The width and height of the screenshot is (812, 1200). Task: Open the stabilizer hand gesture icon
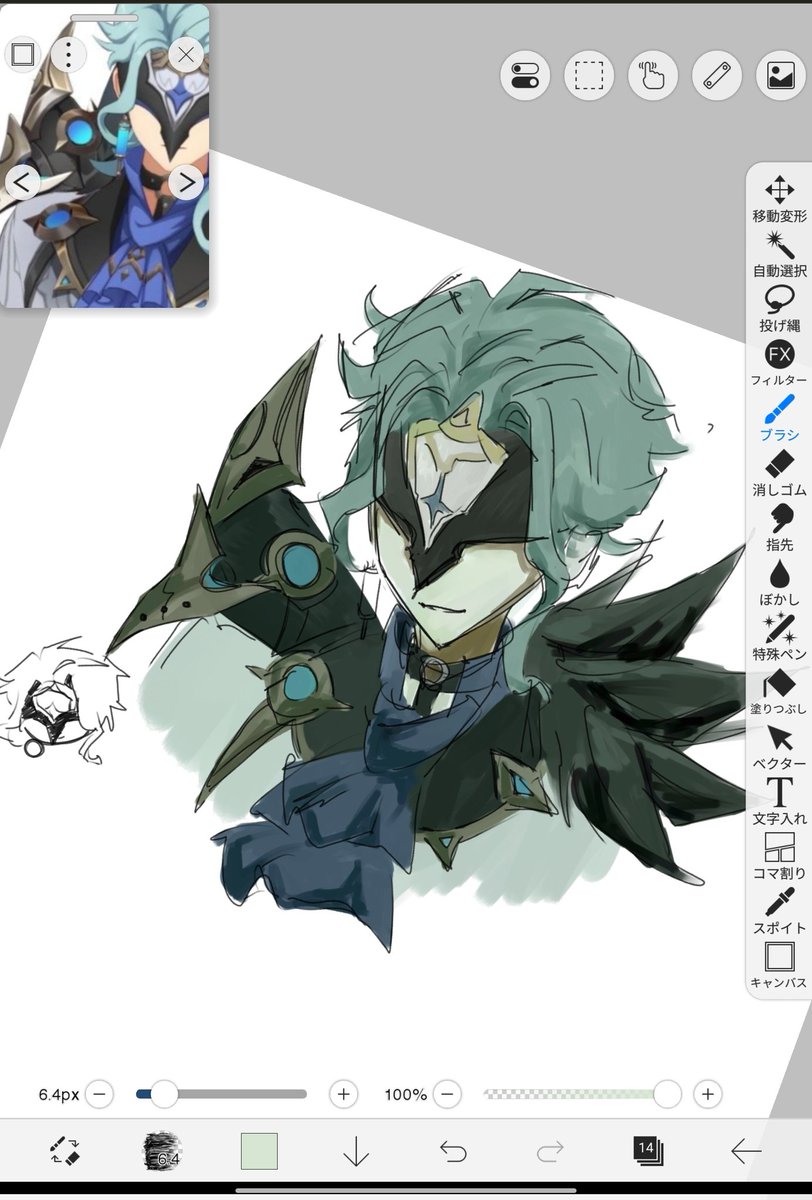click(x=653, y=76)
